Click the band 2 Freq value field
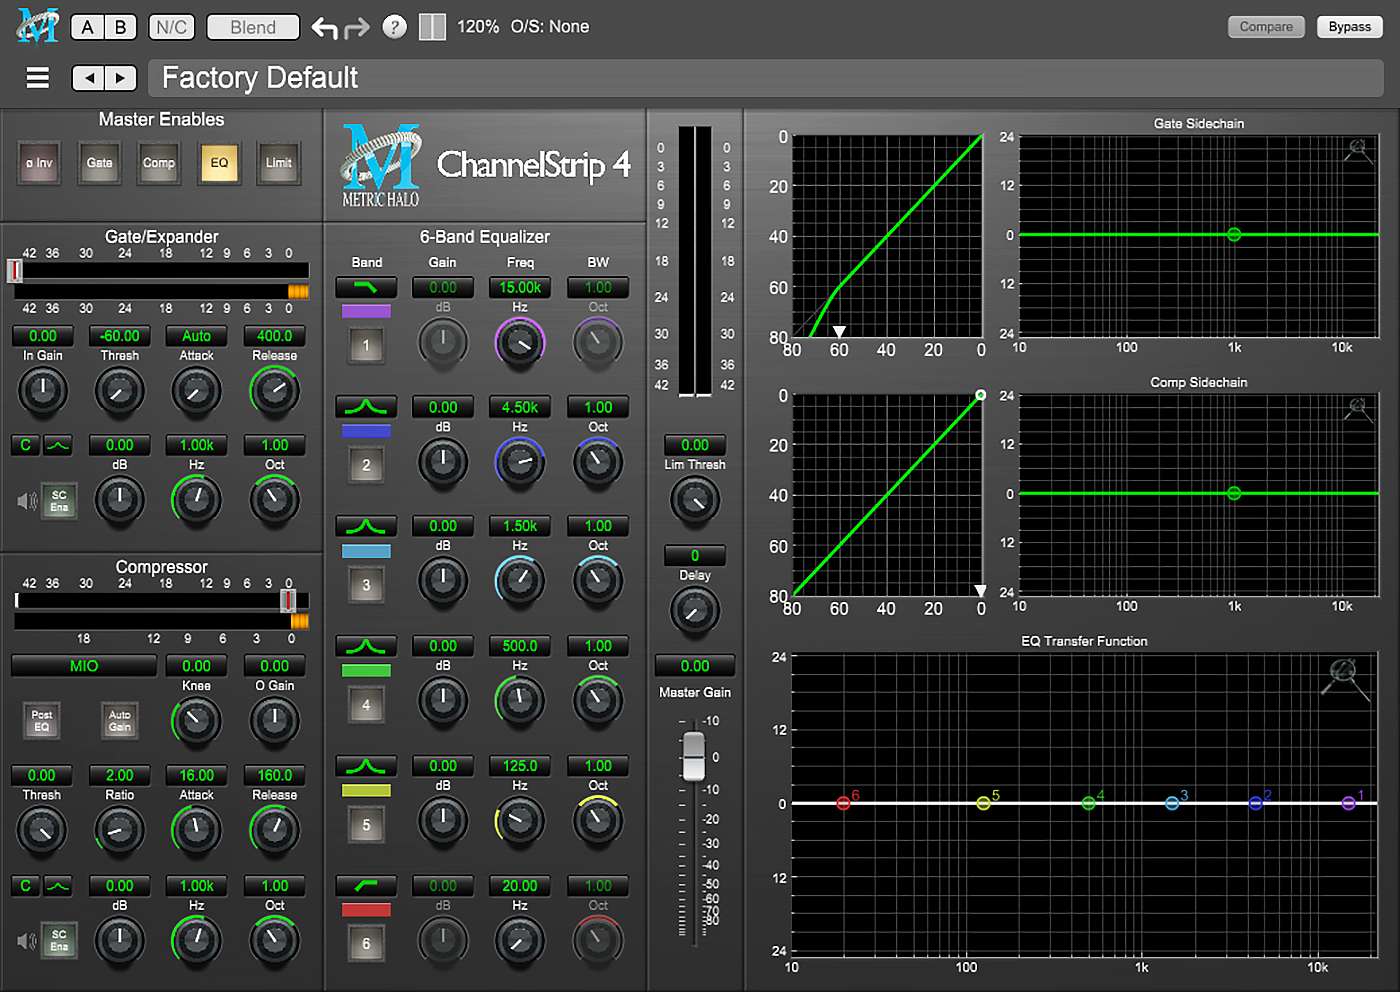The image size is (1400, 992). [x=520, y=408]
